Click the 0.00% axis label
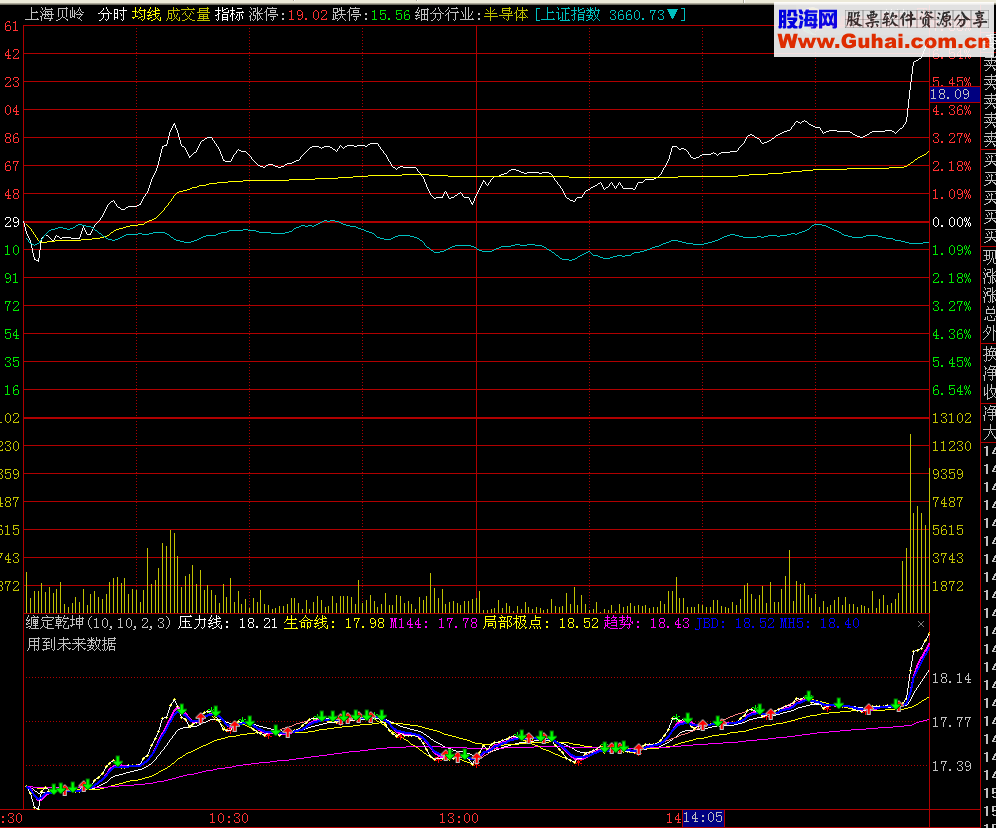The height and width of the screenshot is (828, 996). pos(952,222)
